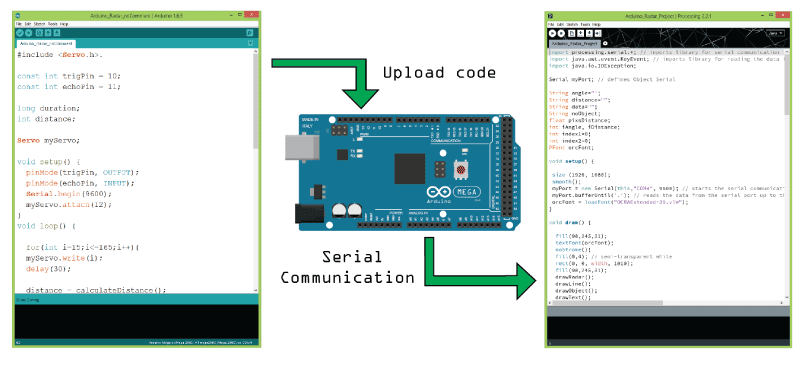The height and width of the screenshot is (384, 800).
Task: Click the Arduino Save sketch icon
Action: [57, 33]
